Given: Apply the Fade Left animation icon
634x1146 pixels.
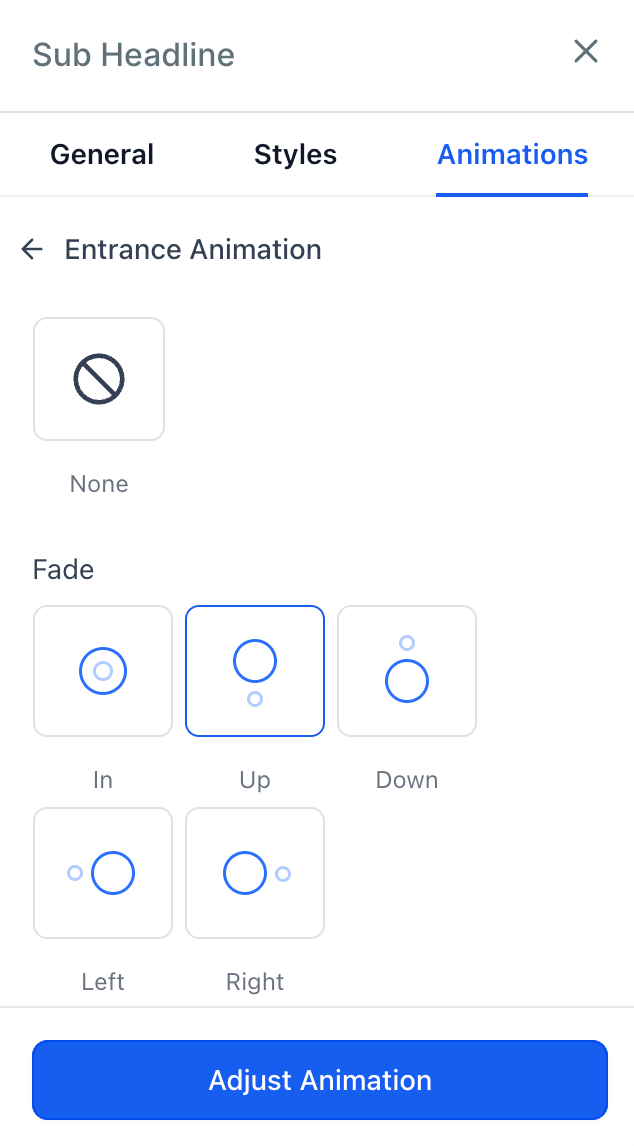Looking at the screenshot, I should (x=103, y=873).
